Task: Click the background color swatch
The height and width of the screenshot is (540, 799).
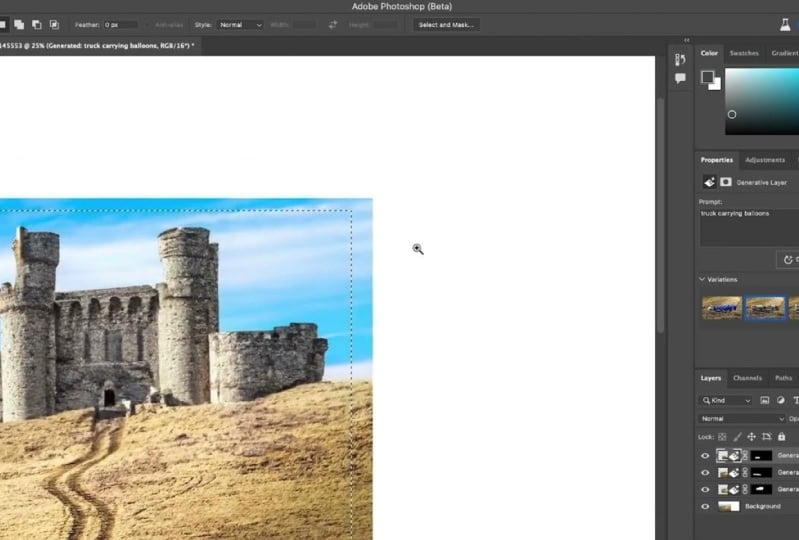Action: click(x=716, y=85)
